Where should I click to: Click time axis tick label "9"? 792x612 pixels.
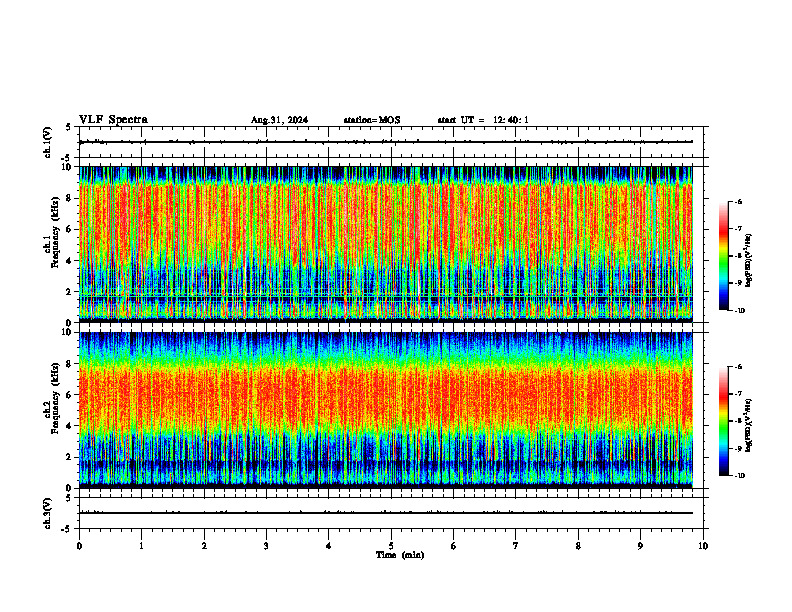[x=640, y=546]
